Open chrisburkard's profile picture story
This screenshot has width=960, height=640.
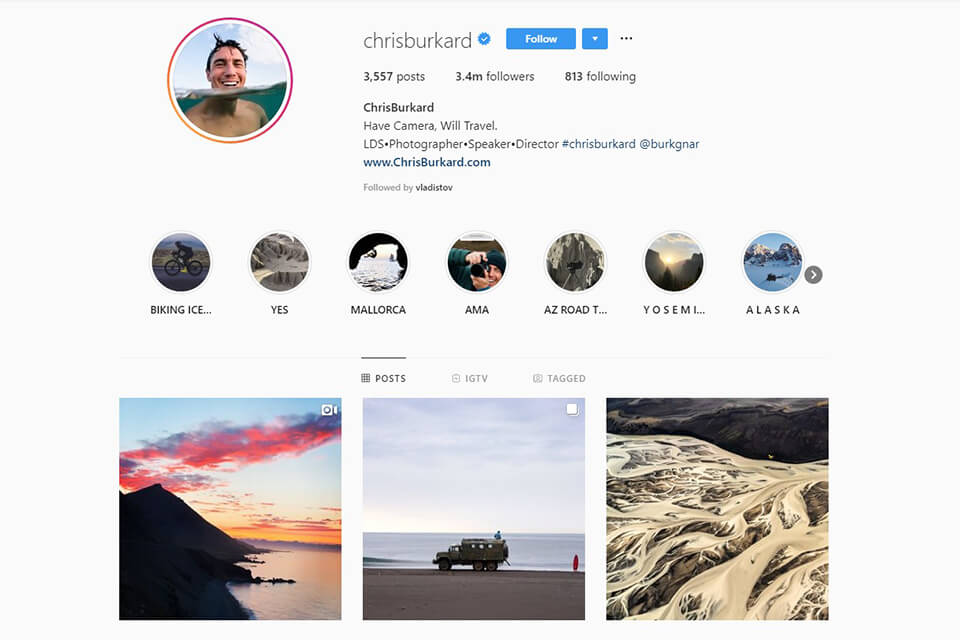(x=230, y=80)
